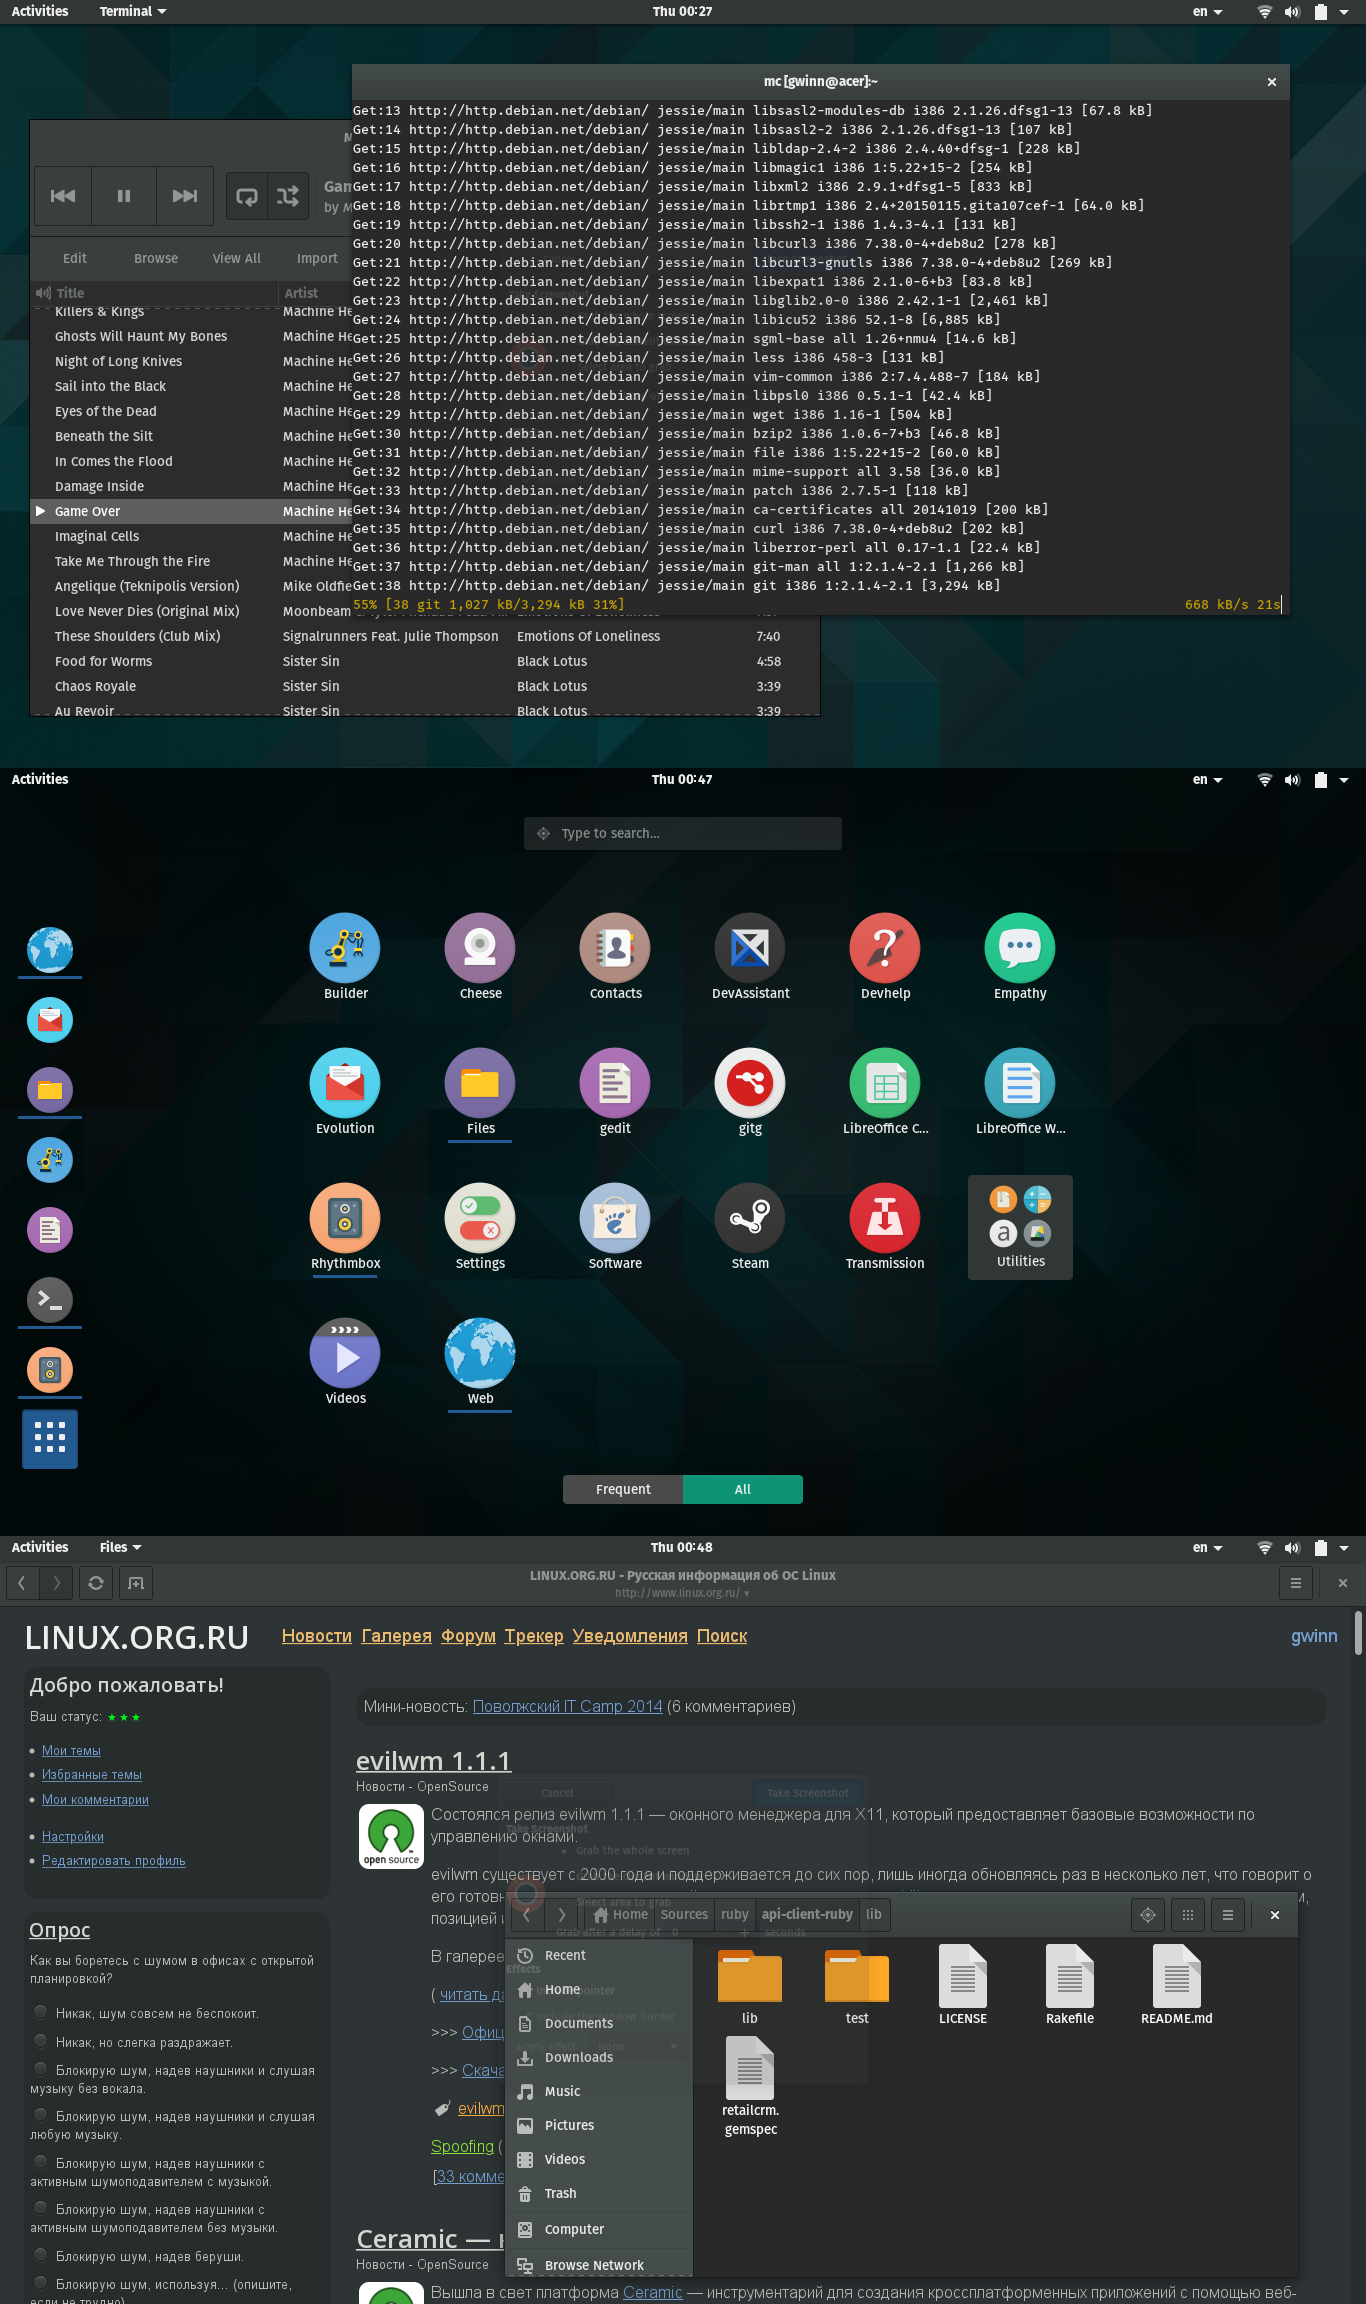The height and width of the screenshot is (2304, 1366).
Task: Pick the "шумоподавителем без музыки" poll option
Action: click(x=41, y=2208)
